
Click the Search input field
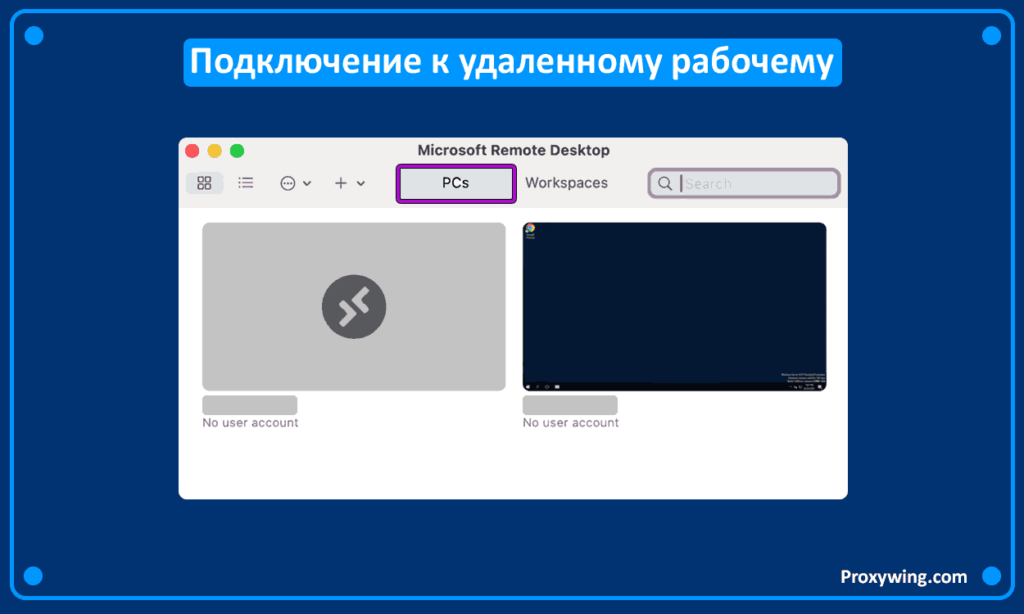(x=744, y=184)
